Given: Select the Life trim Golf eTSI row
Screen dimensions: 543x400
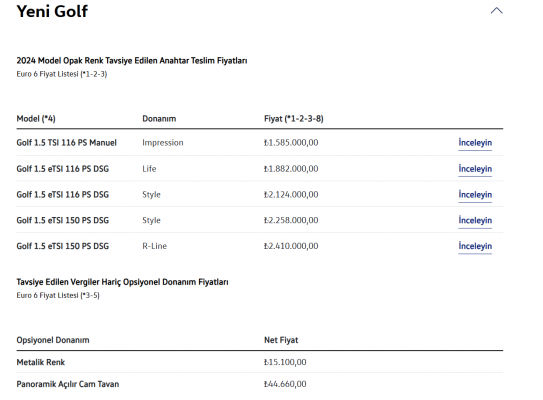Looking at the screenshot, I should pos(260,169).
